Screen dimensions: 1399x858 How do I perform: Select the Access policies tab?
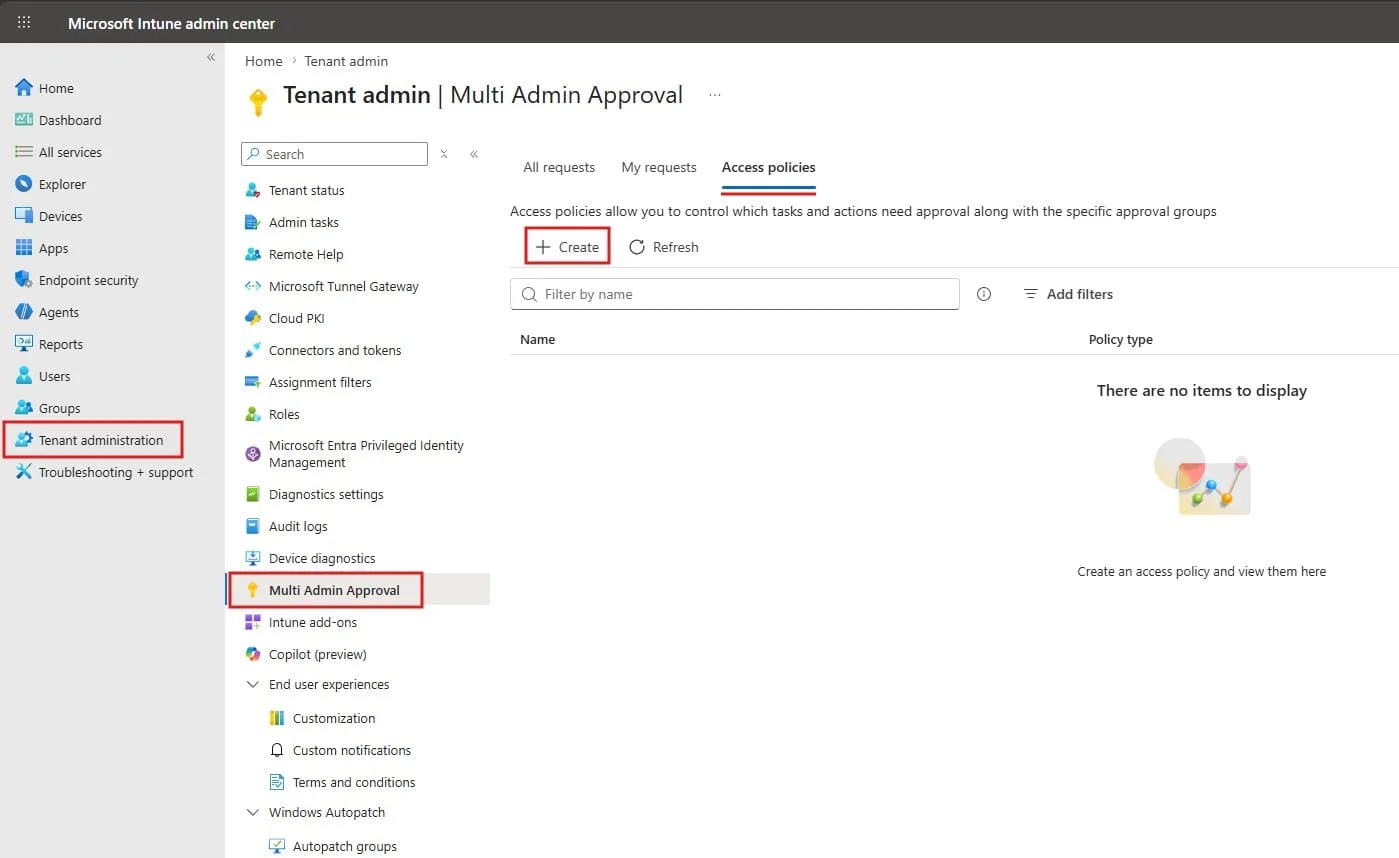pyautogui.click(x=769, y=167)
